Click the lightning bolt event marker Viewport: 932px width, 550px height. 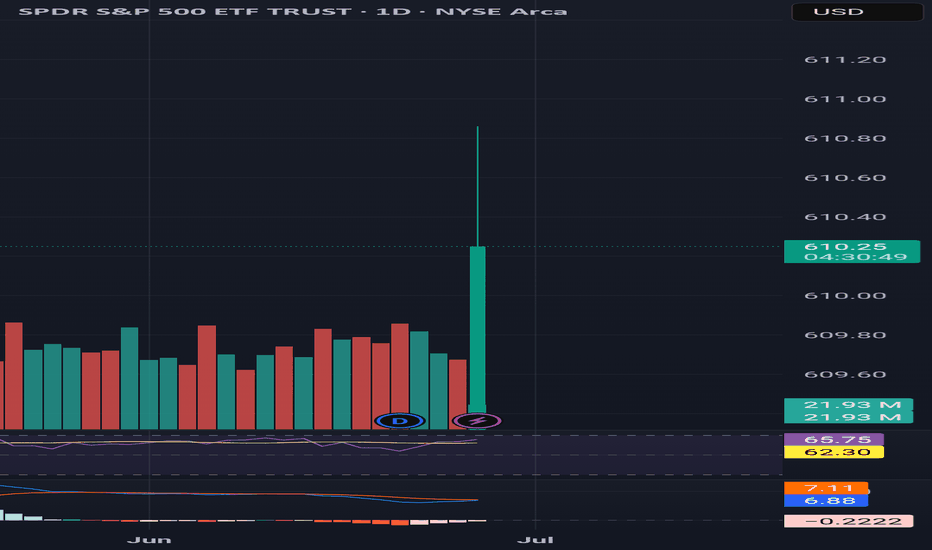477,421
